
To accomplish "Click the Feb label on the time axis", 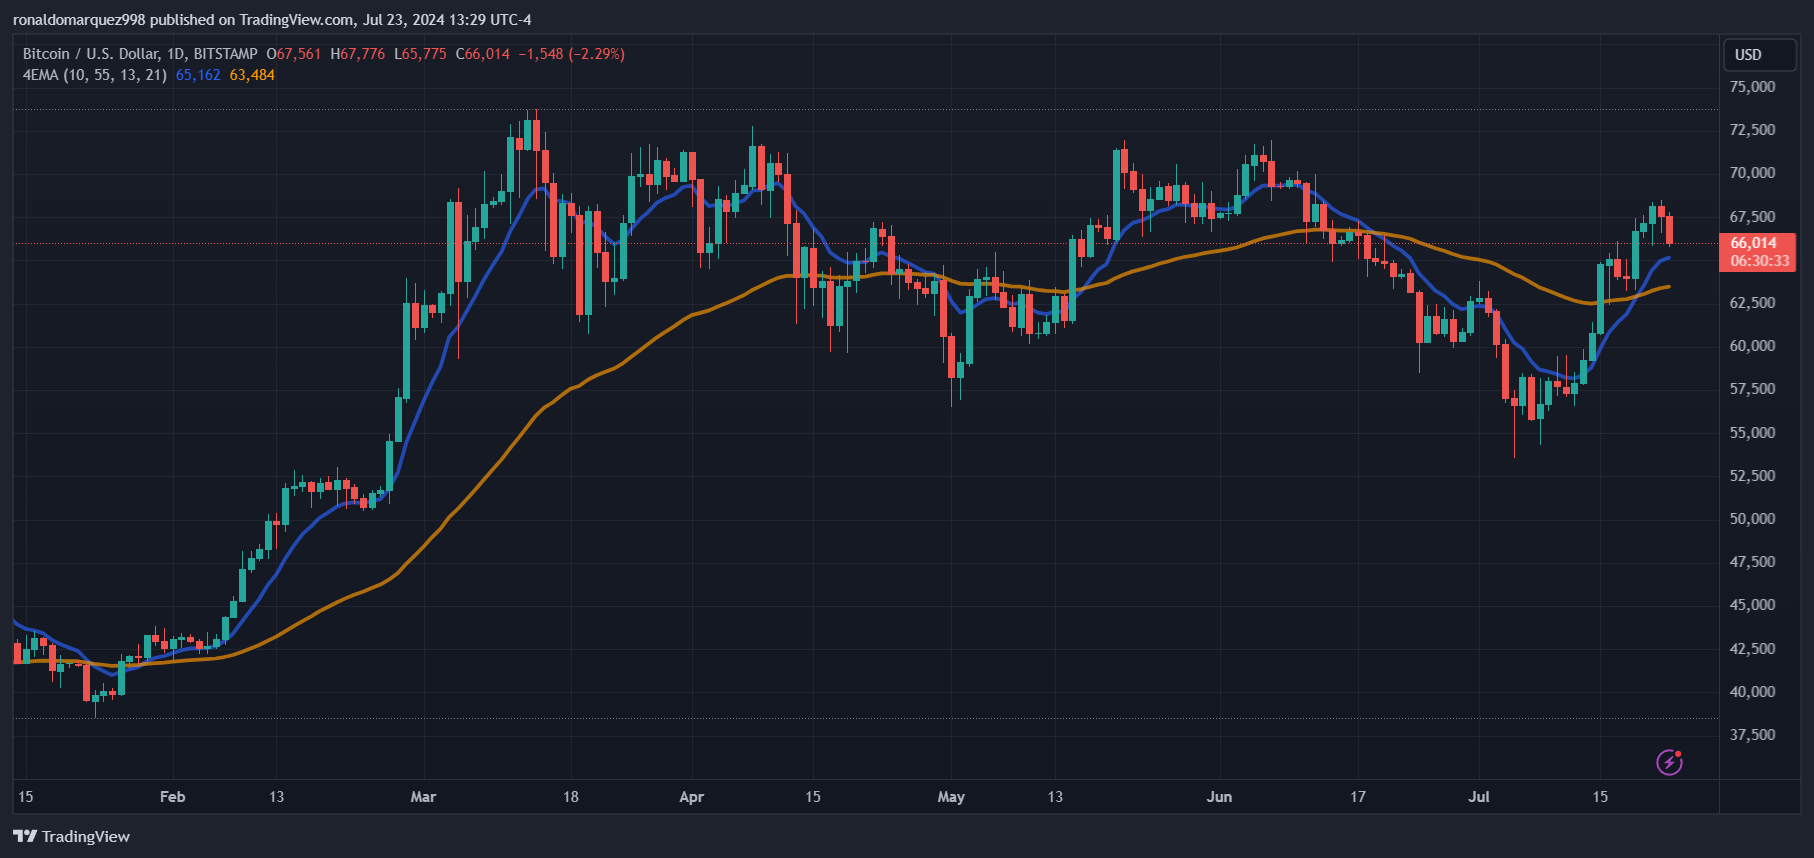I will pos(173,797).
